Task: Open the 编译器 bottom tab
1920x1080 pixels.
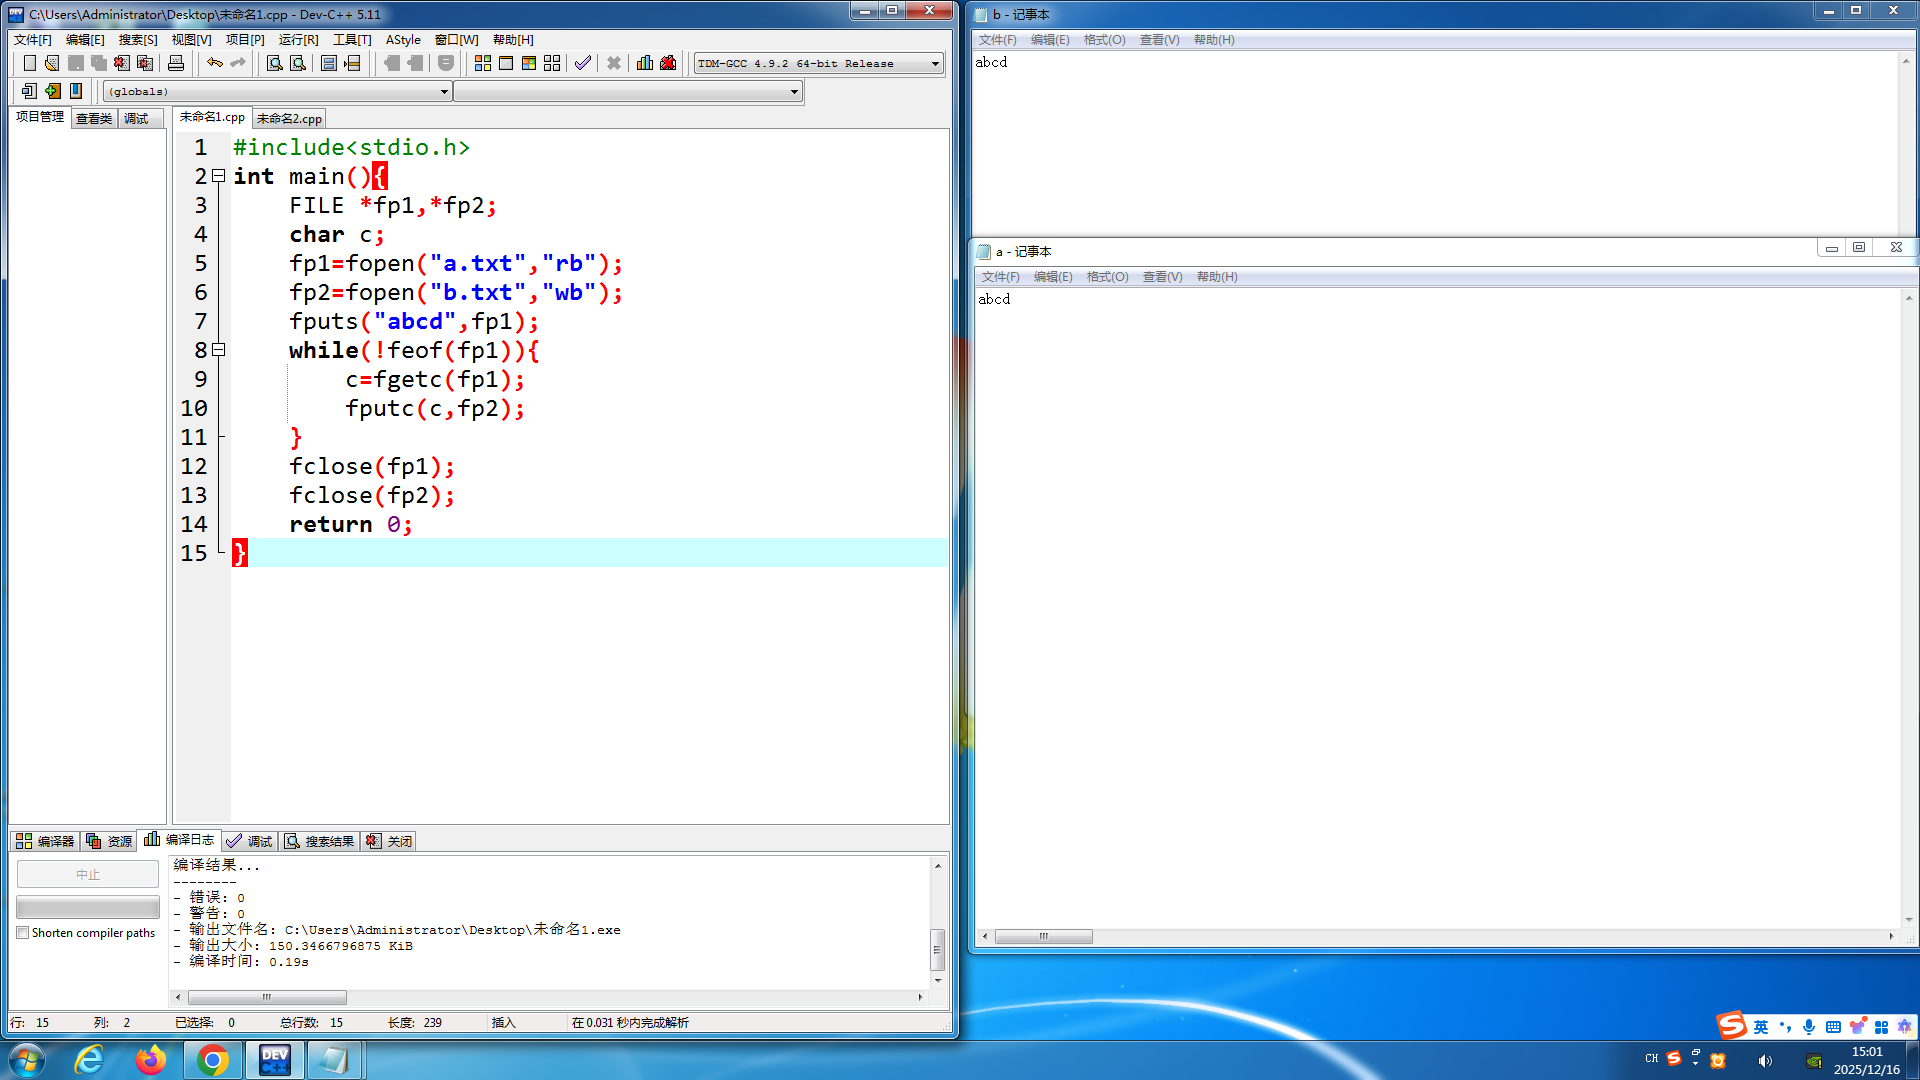Action: click(x=46, y=841)
